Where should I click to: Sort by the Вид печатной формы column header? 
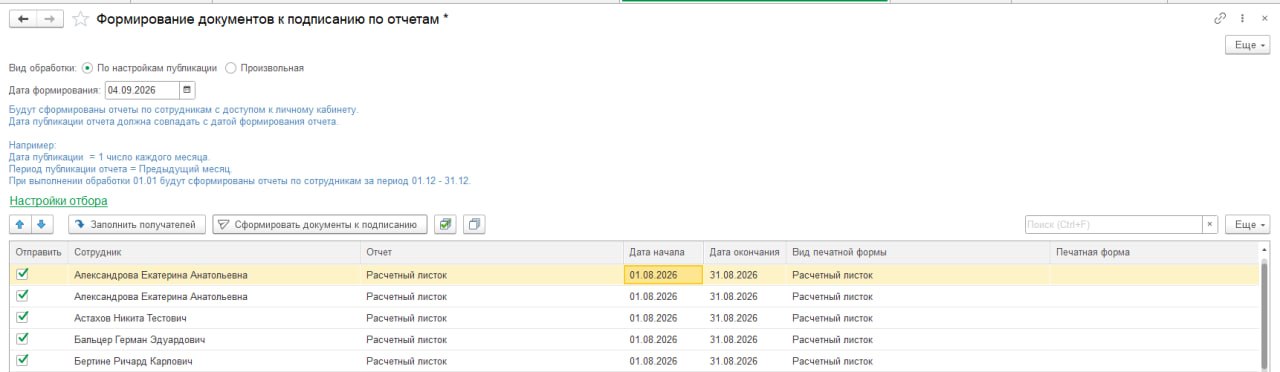(917, 252)
